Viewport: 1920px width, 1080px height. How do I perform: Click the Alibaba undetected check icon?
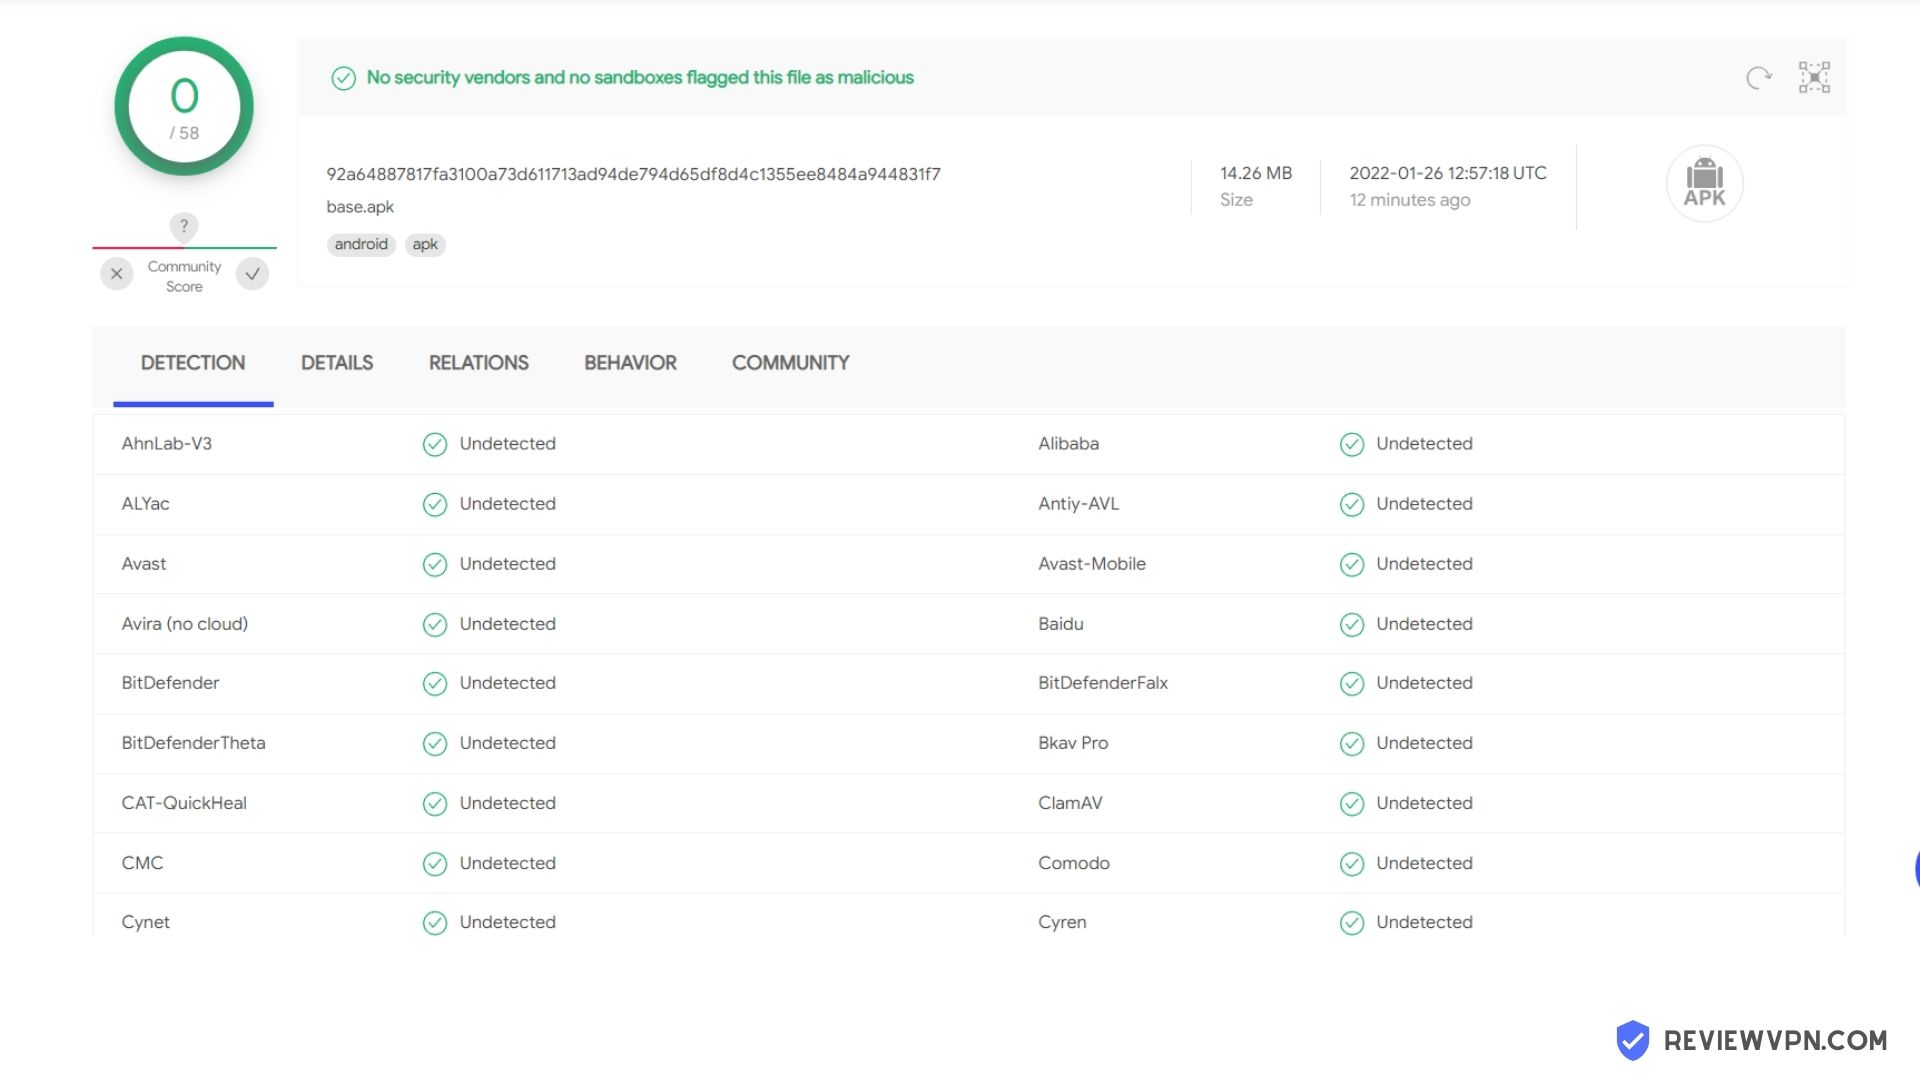tap(1351, 444)
